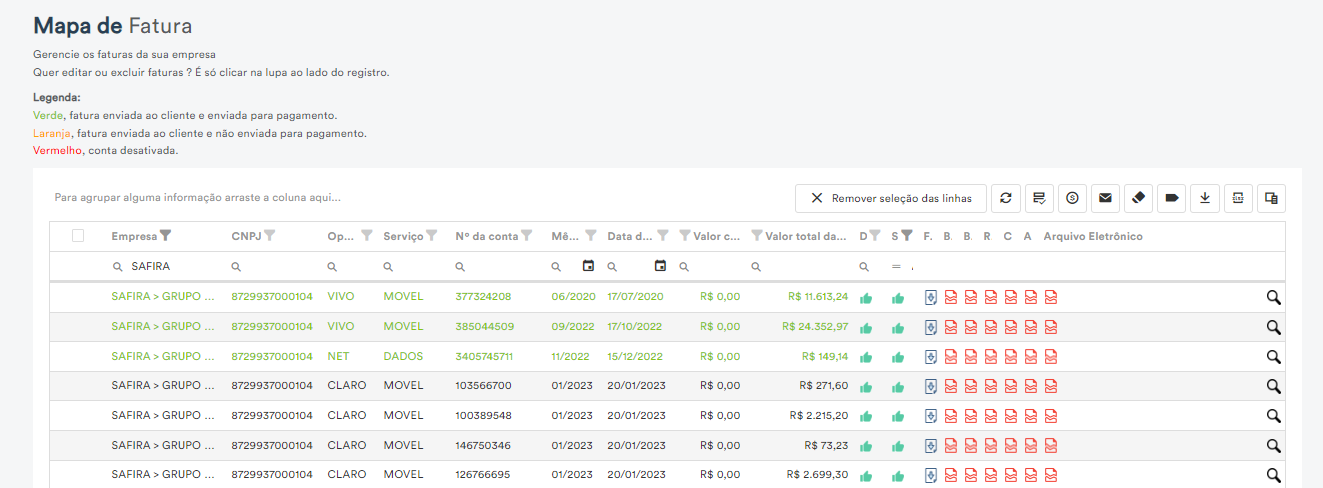
Task: Sort by Nº da conta header
Action: click(487, 237)
